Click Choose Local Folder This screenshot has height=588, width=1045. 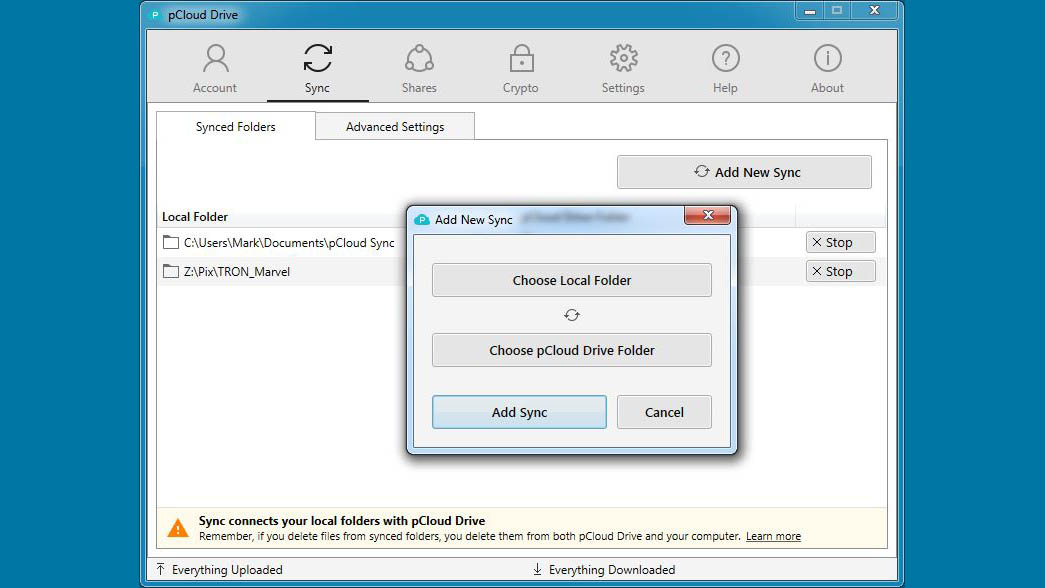tap(572, 280)
